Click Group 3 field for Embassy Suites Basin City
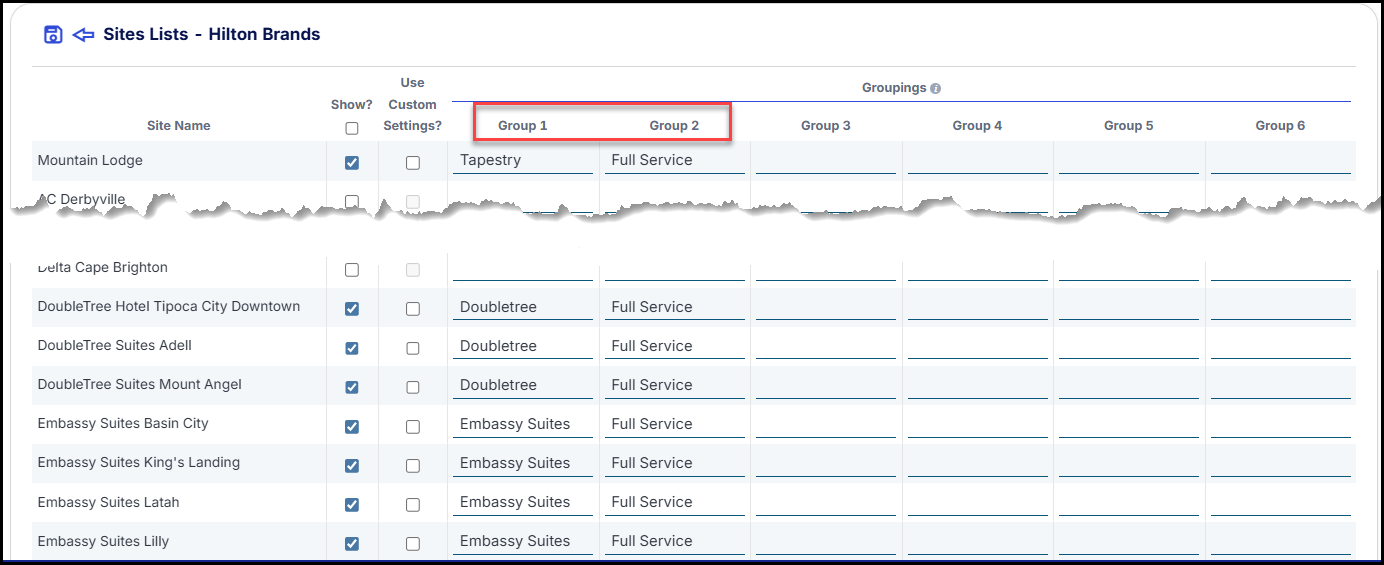Viewport: 1384px width, 565px height. coord(826,424)
